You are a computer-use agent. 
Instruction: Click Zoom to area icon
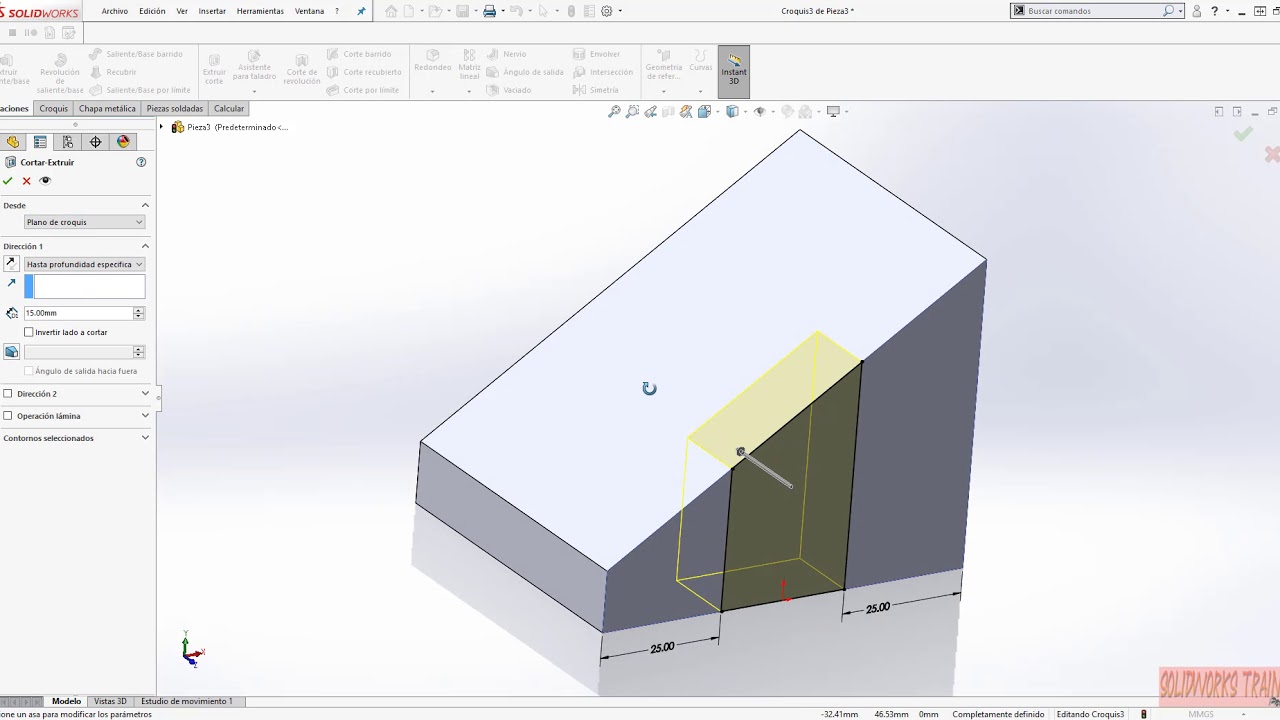[632, 112]
